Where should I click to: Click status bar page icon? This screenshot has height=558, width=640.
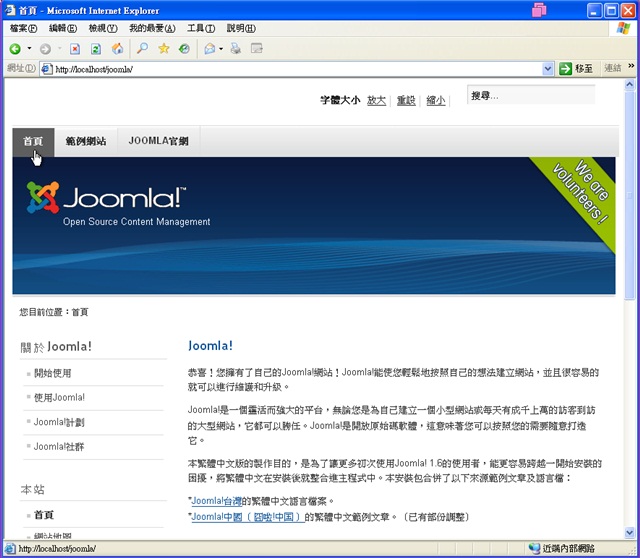[10, 548]
